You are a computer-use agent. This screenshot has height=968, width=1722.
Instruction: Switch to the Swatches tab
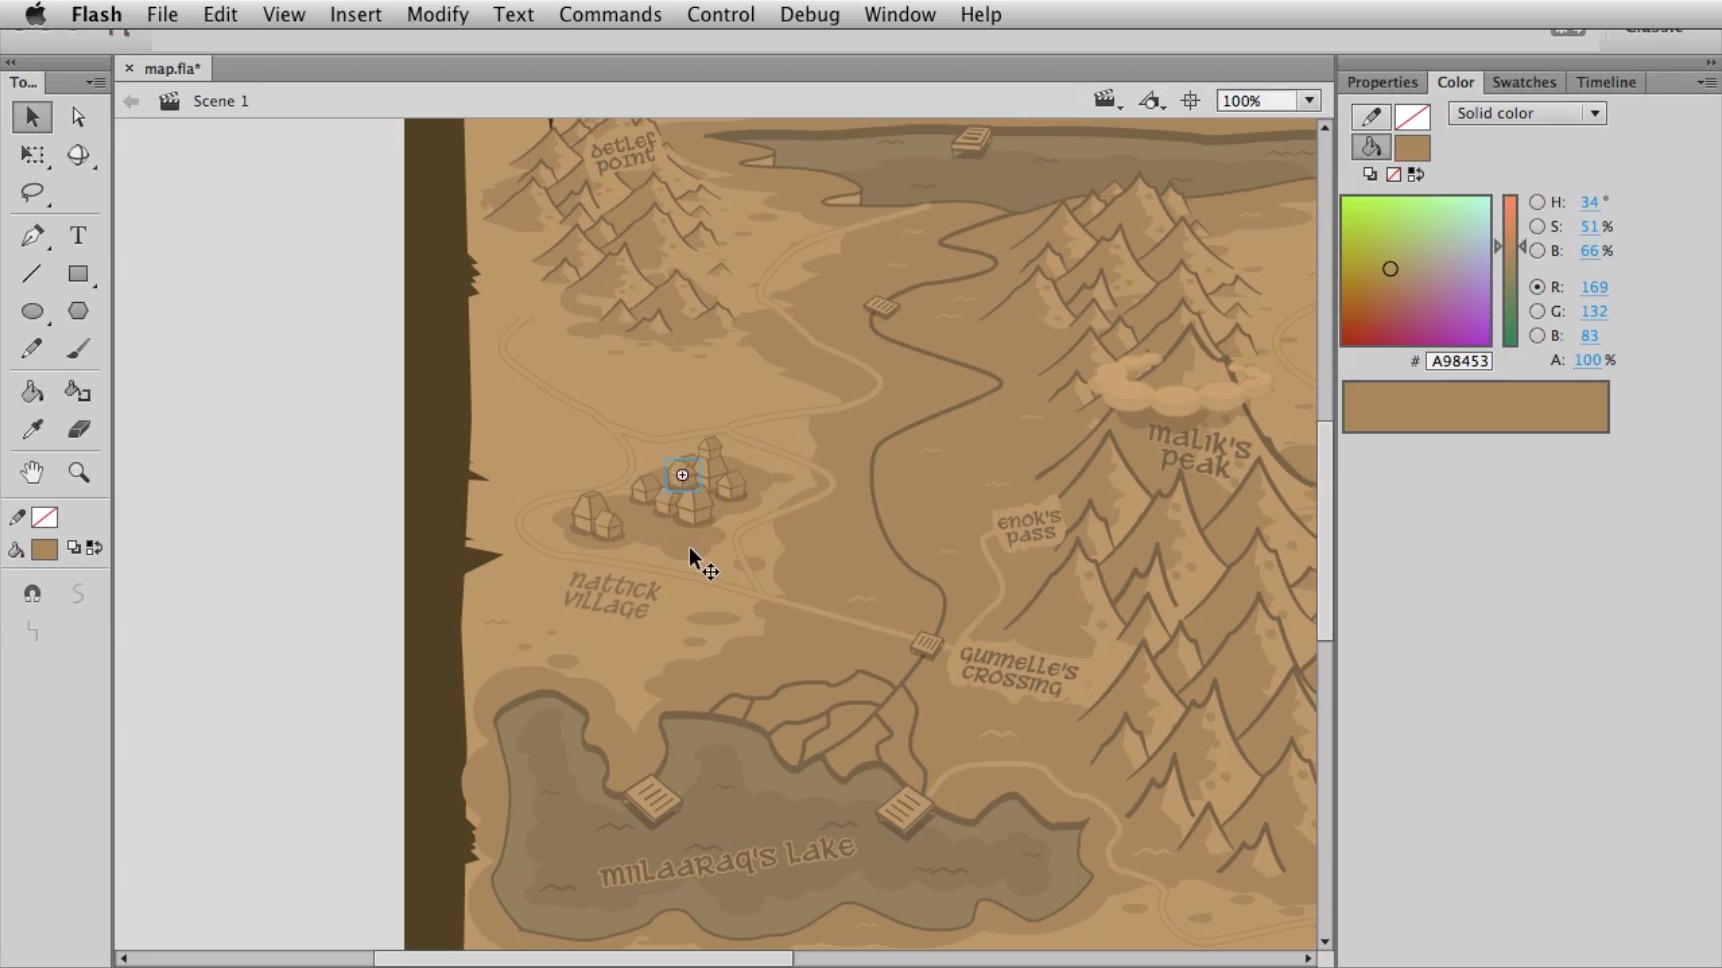(1524, 82)
